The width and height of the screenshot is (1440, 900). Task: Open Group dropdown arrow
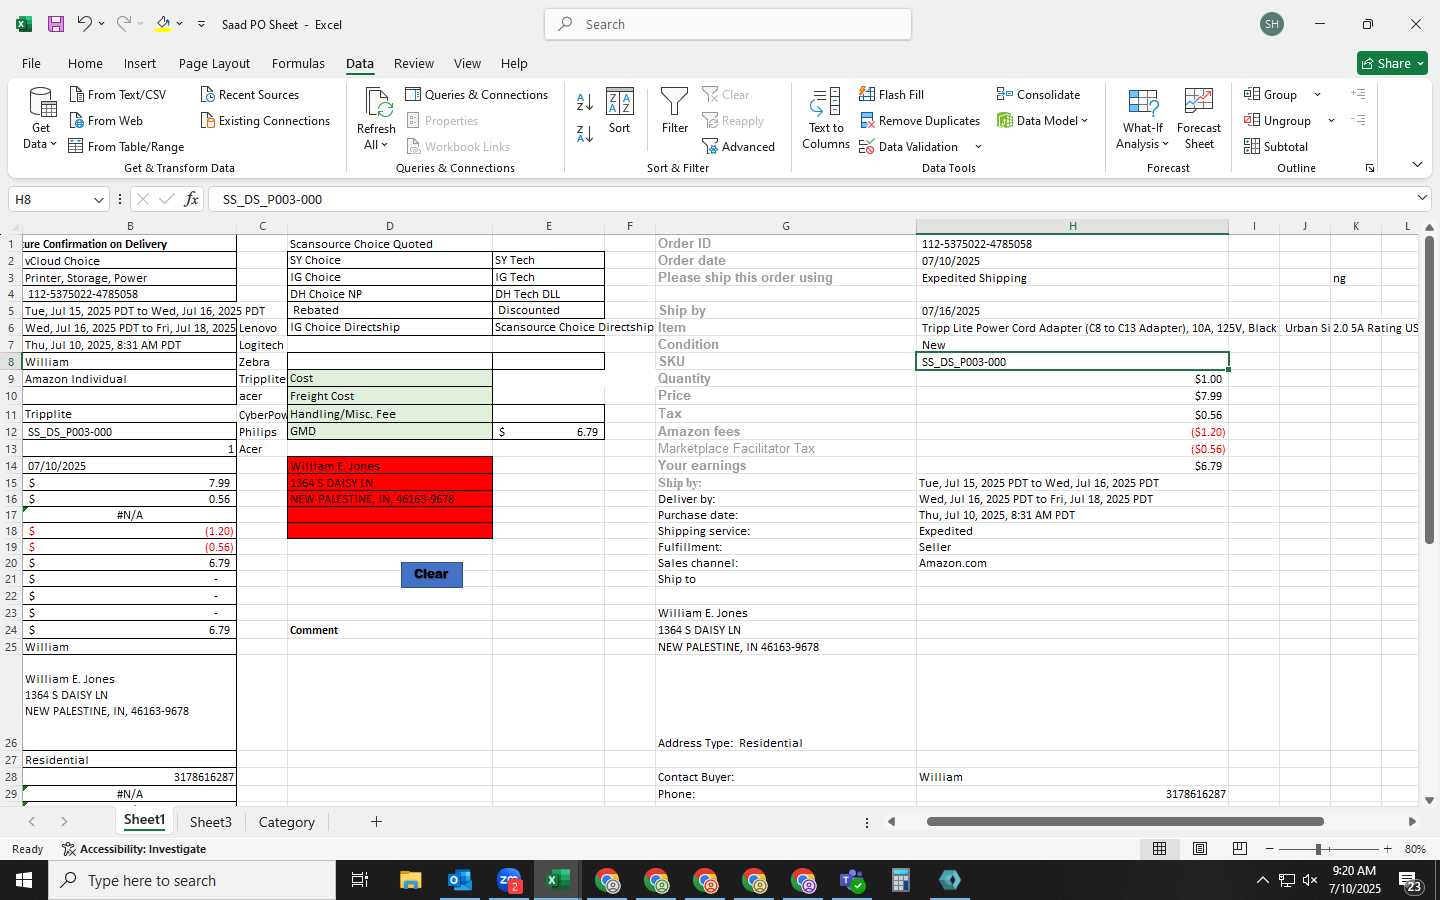(x=1317, y=94)
